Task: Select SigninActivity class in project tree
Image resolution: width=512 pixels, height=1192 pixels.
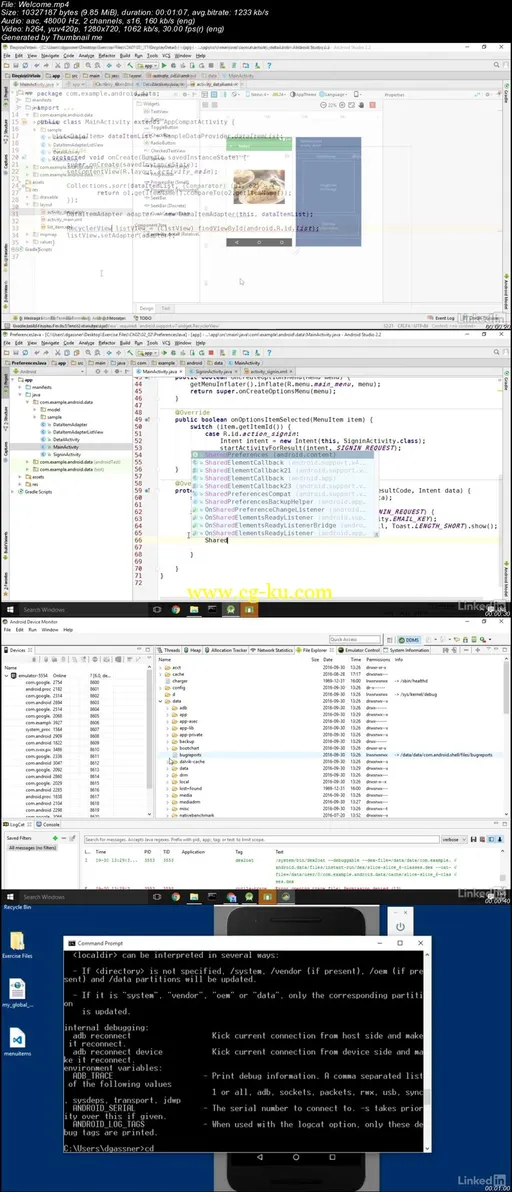Action: (67, 455)
